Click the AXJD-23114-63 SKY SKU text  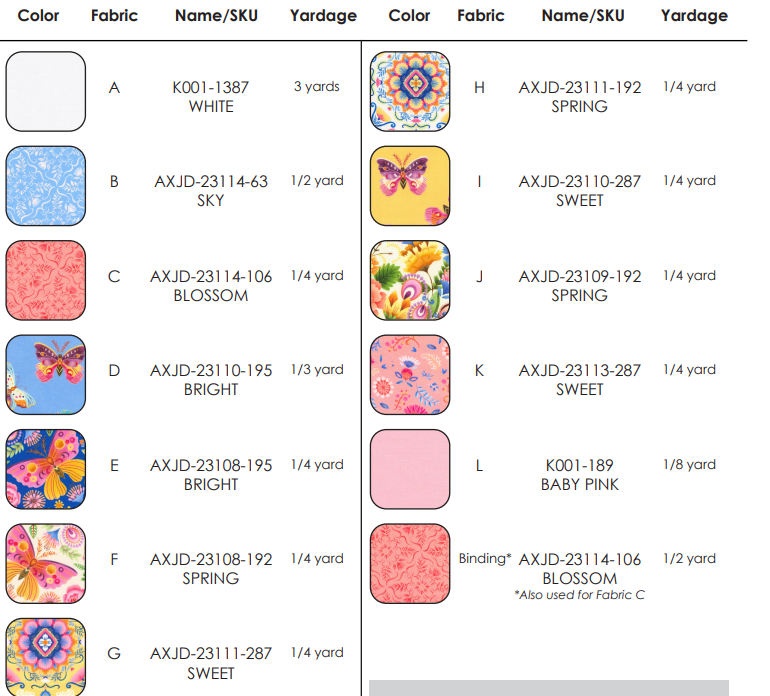point(211,191)
